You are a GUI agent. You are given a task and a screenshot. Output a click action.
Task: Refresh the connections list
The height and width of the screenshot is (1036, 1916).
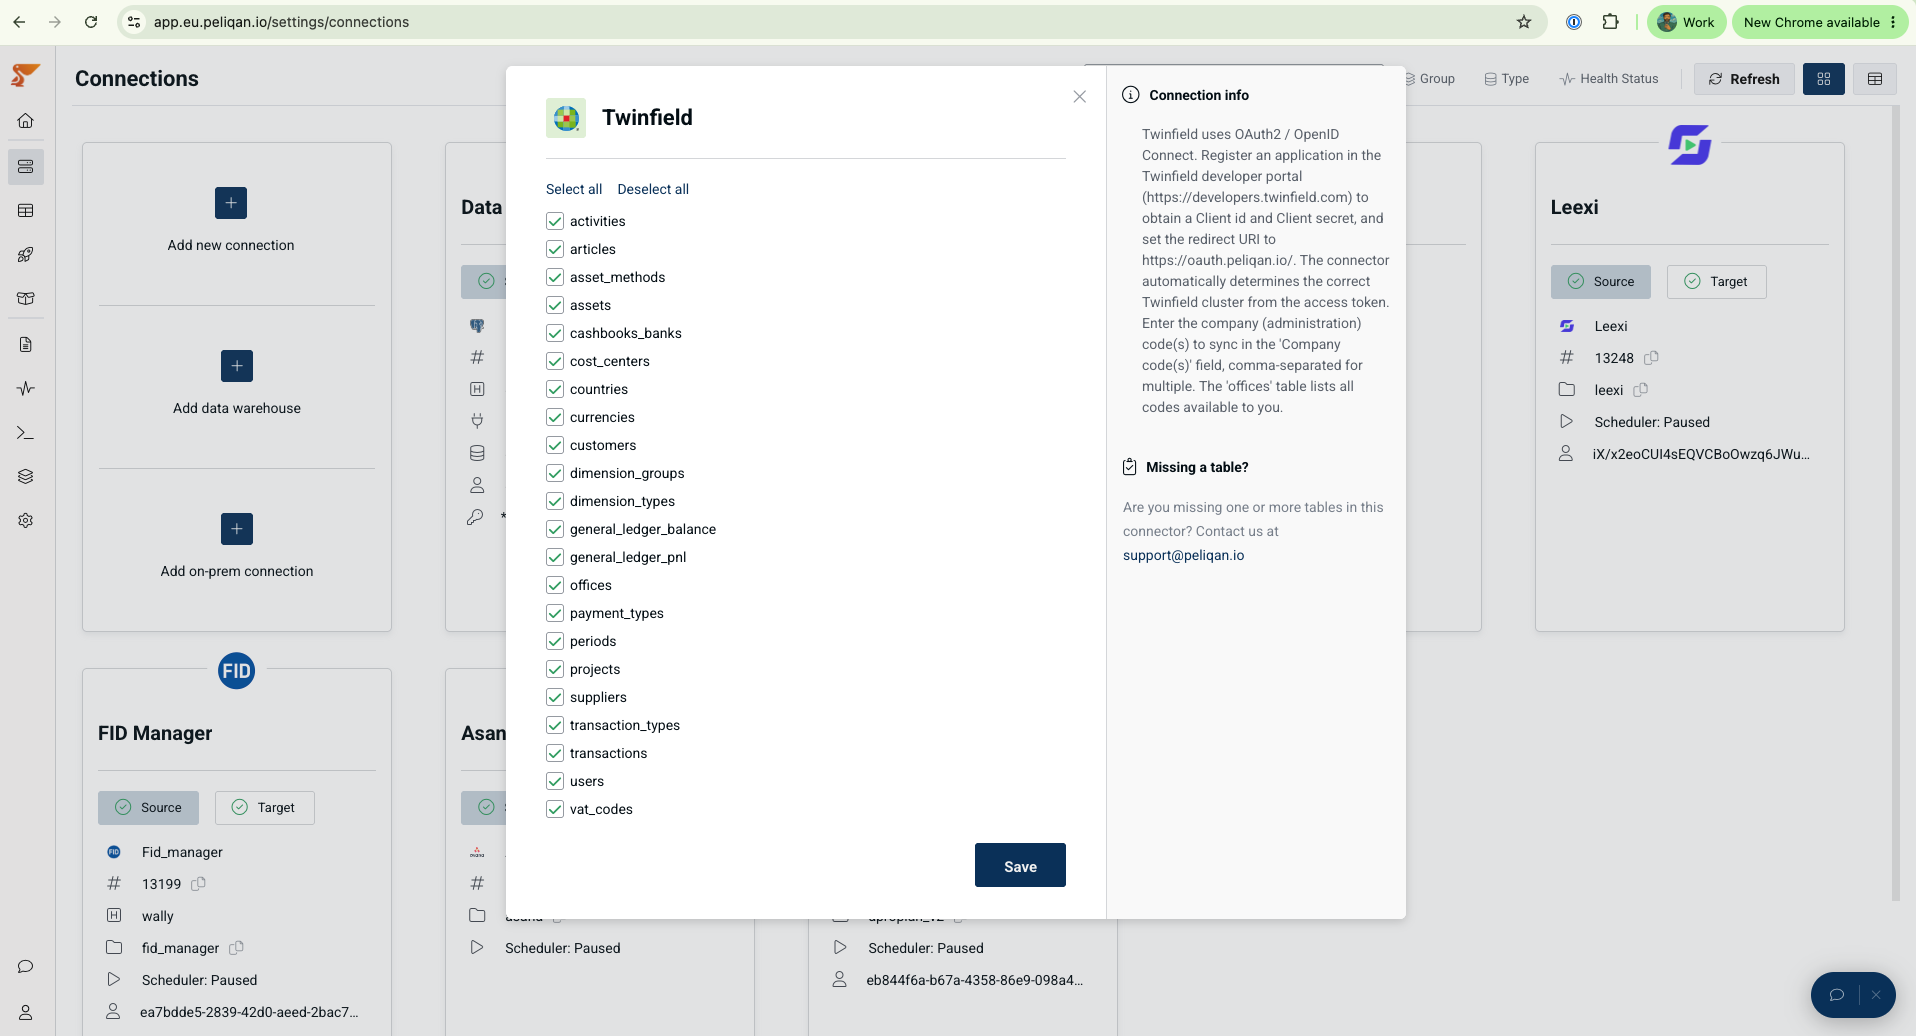point(1743,79)
